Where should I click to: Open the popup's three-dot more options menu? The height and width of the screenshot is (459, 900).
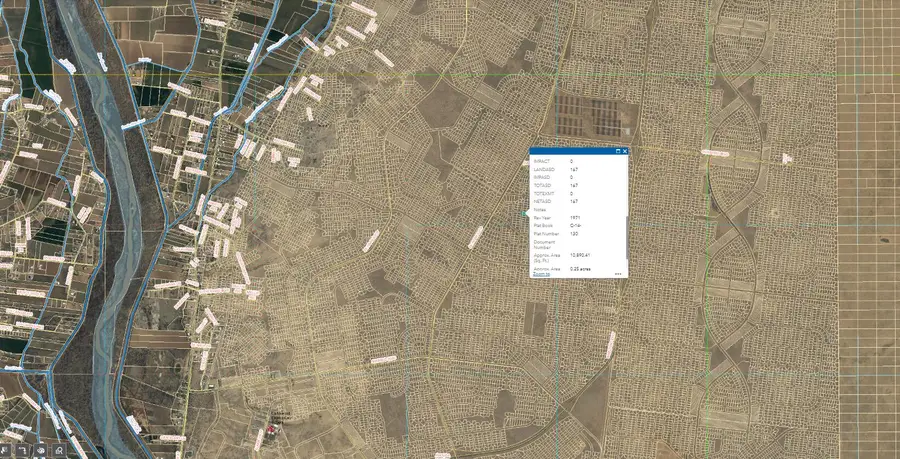[619, 273]
